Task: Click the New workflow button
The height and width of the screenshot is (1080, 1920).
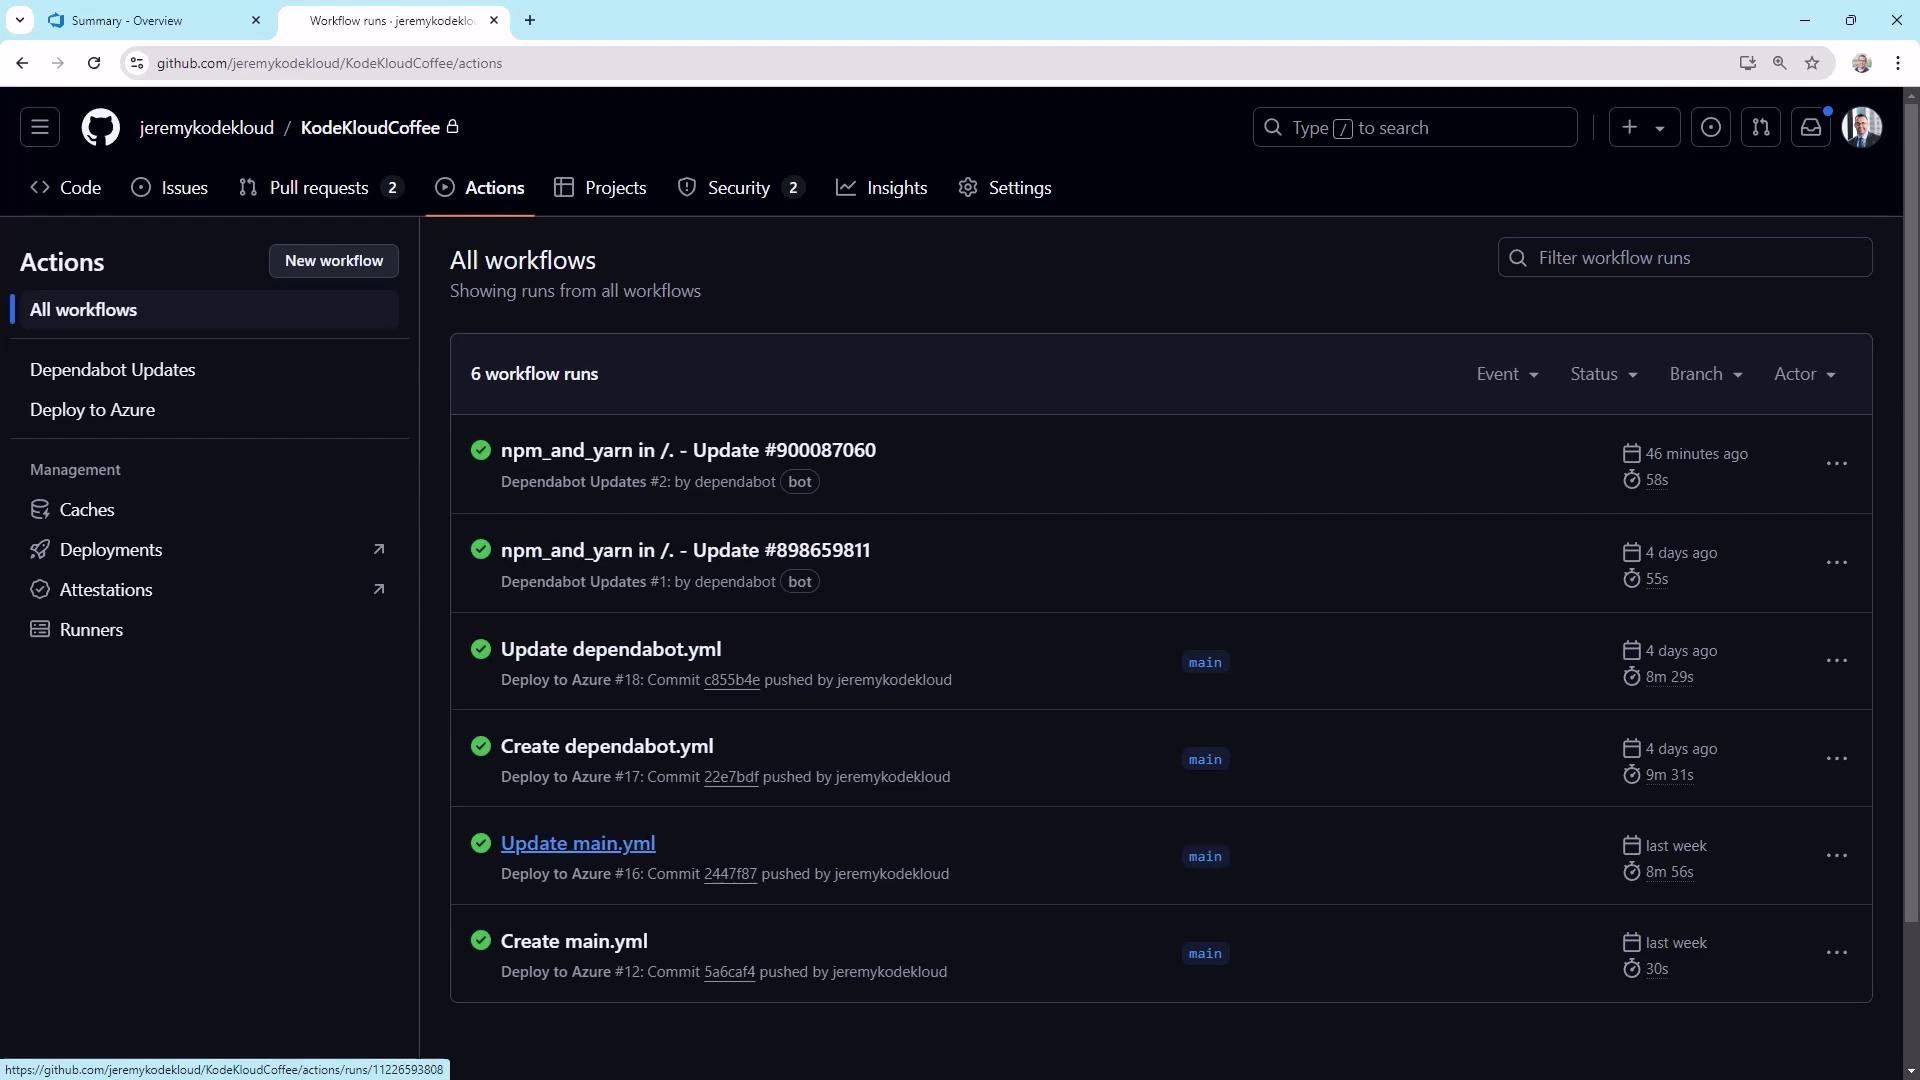Action: (x=334, y=261)
